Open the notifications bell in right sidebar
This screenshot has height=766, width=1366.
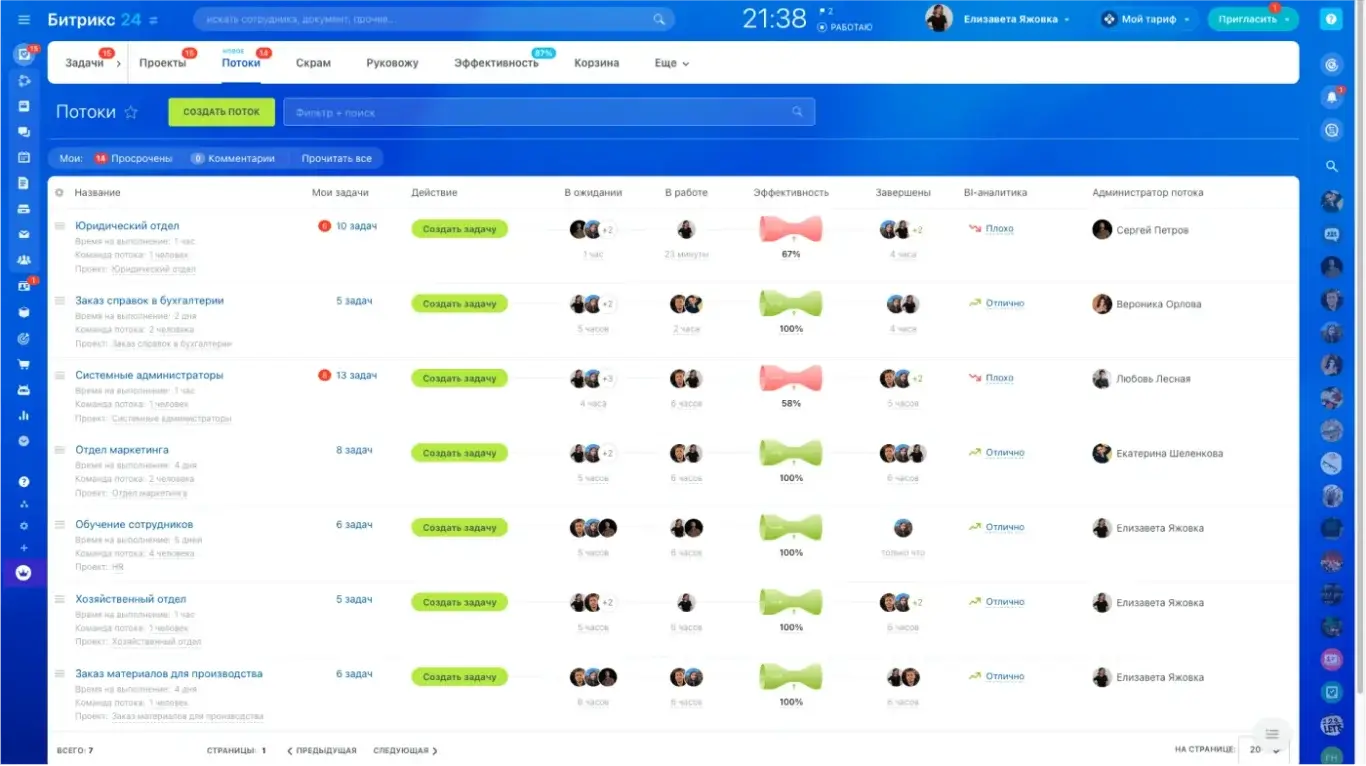tap(1331, 97)
